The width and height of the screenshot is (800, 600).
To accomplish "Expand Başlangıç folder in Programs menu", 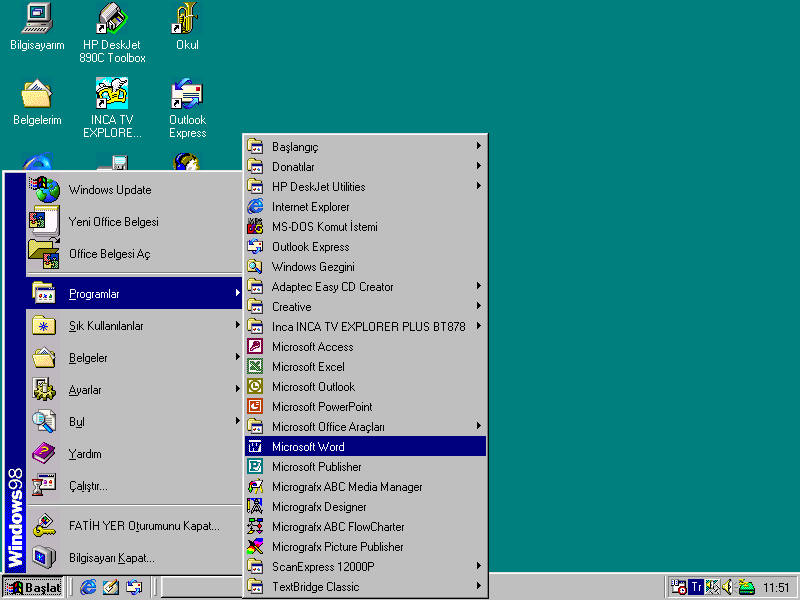I will pyautogui.click(x=365, y=146).
